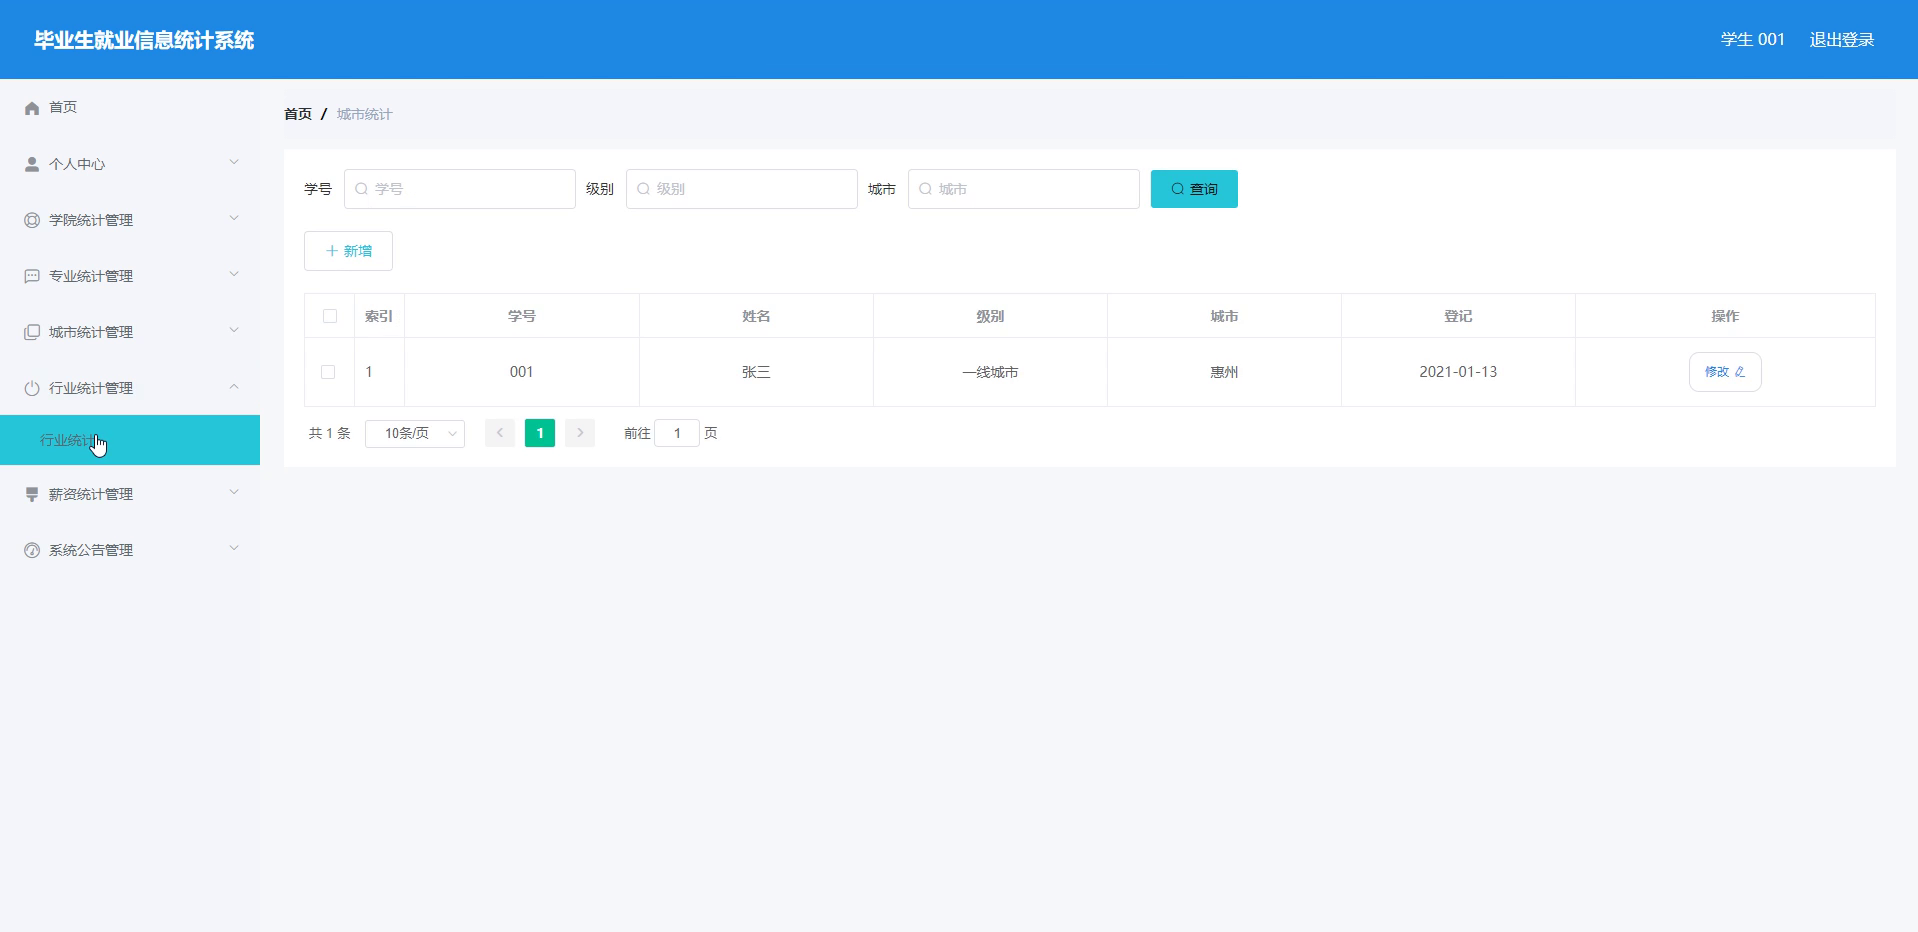Expand 学院统计管理 with its chevron

(234, 218)
